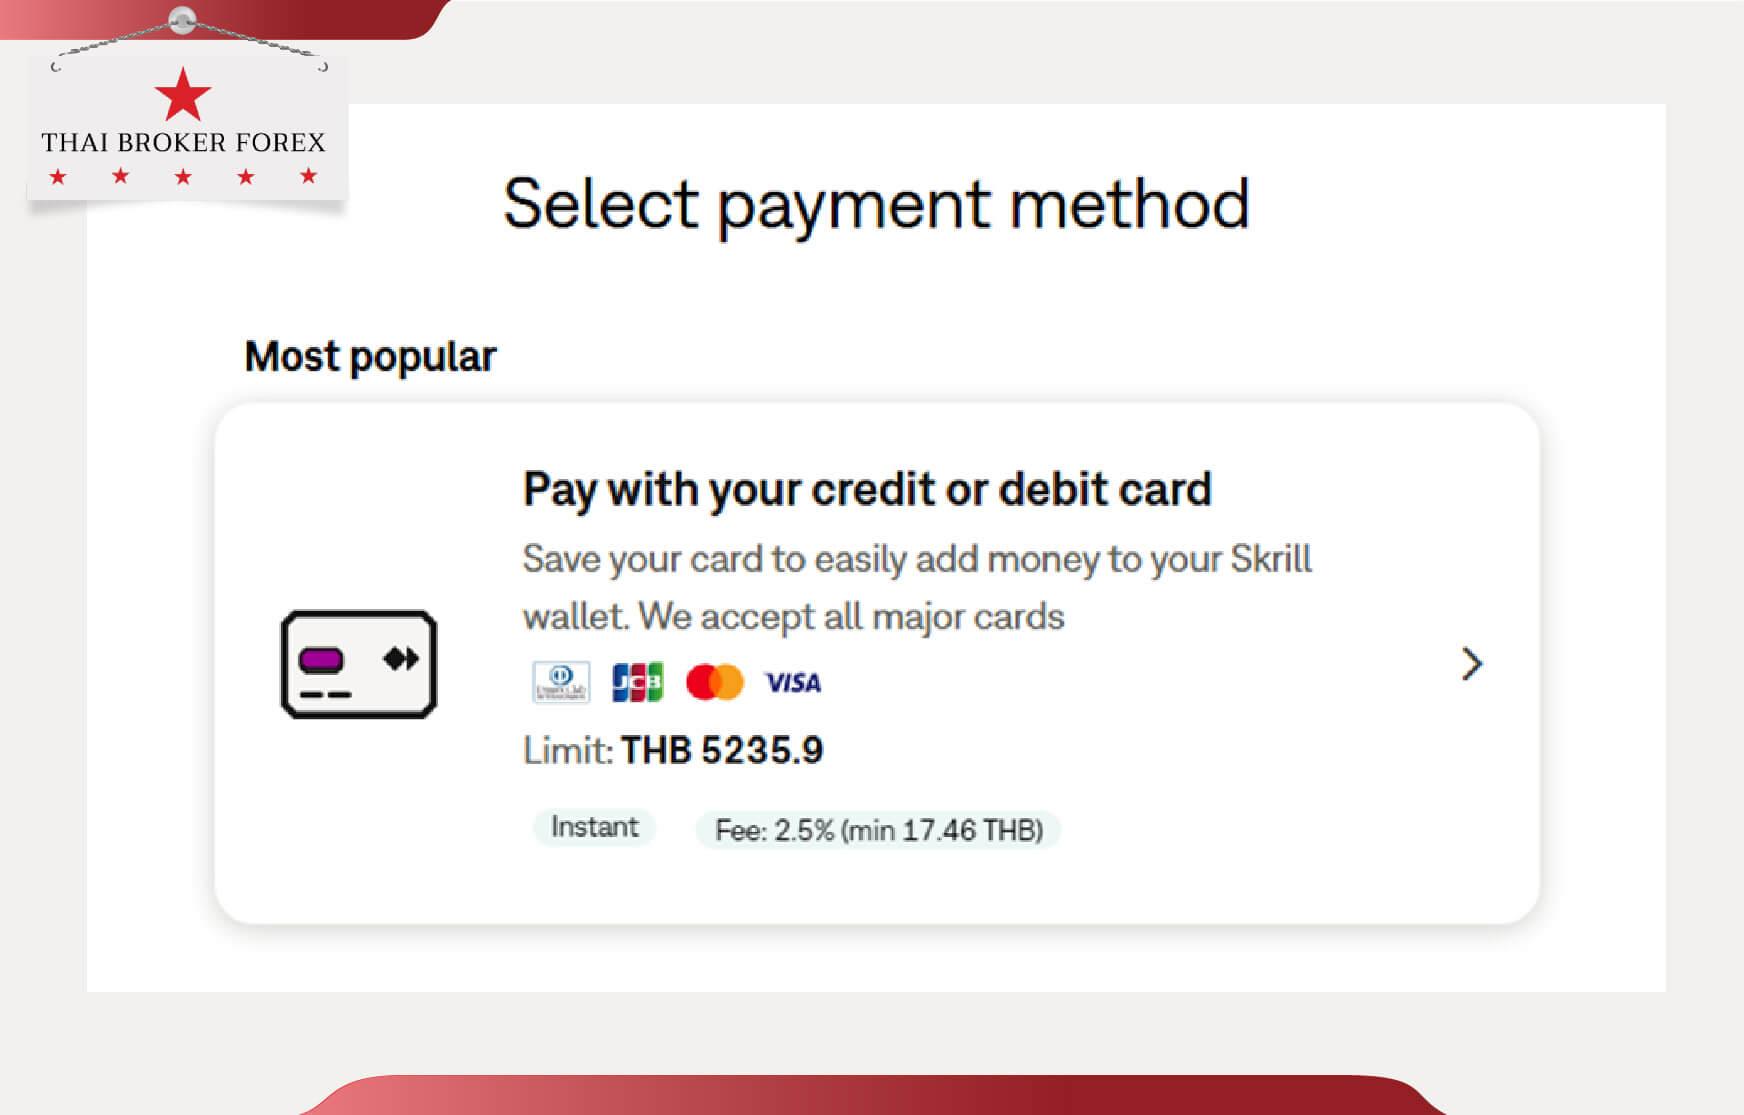Click the Most popular section label

(x=370, y=357)
